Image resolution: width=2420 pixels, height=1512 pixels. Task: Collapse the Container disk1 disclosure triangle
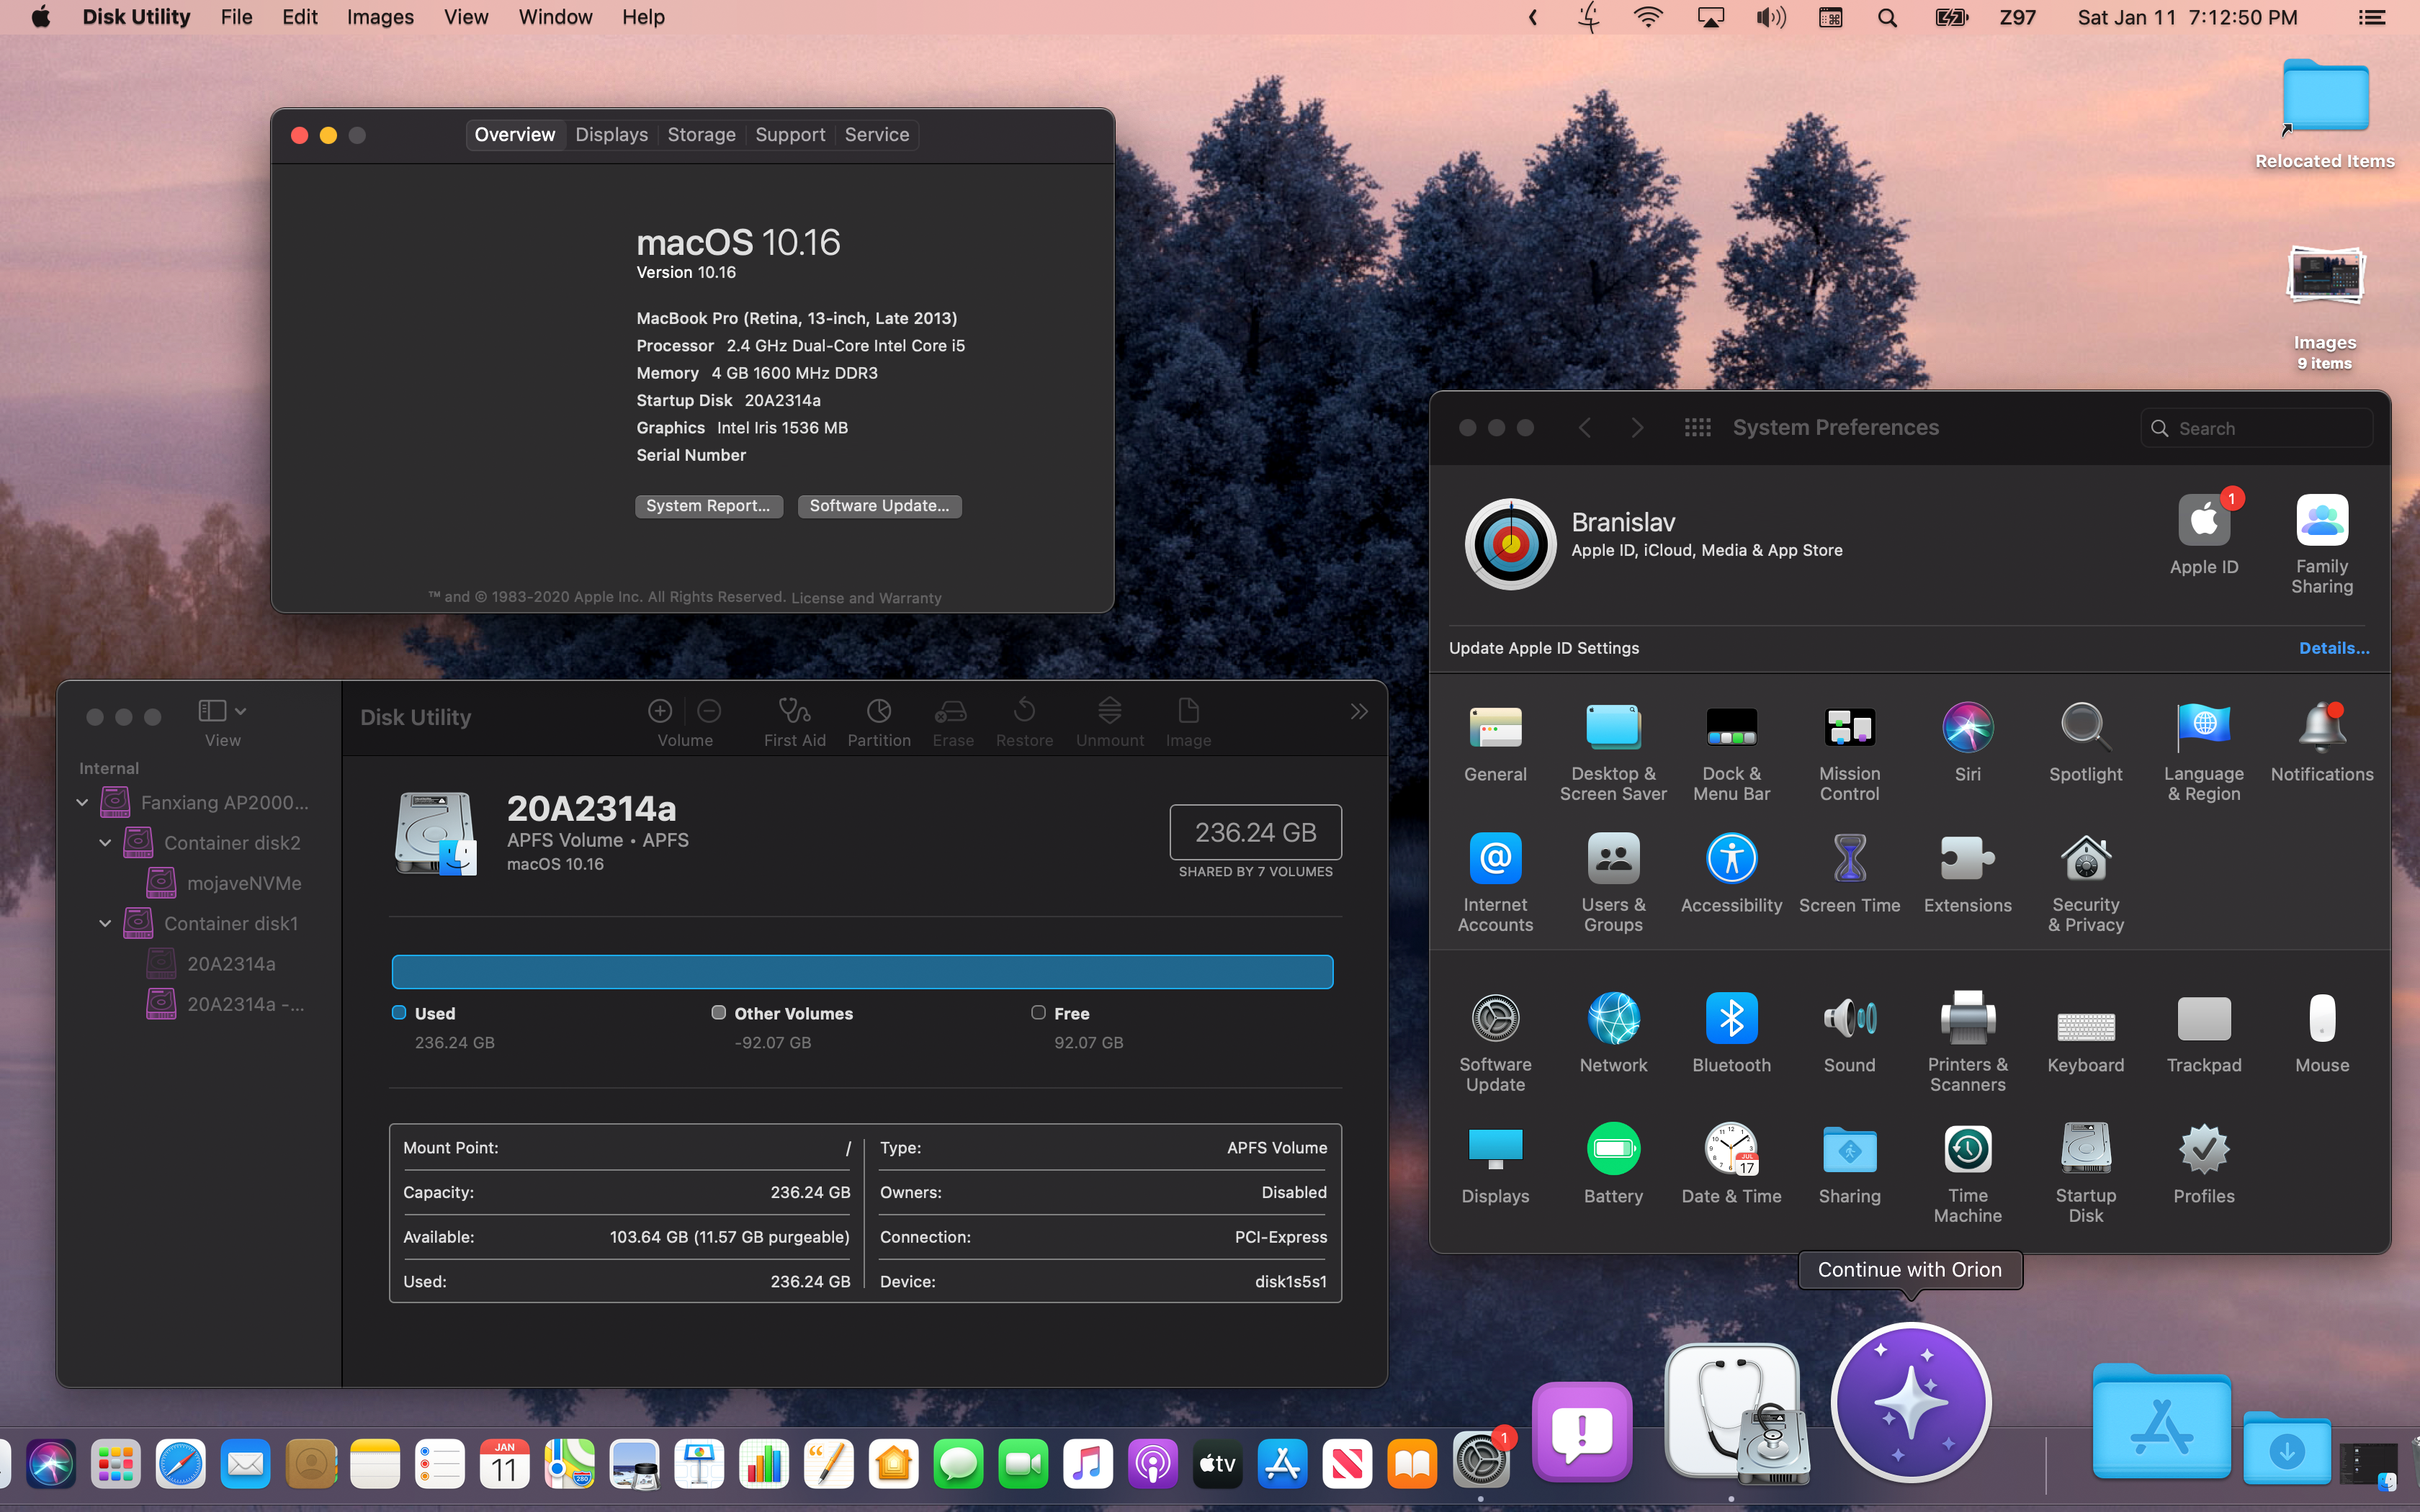(x=105, y=923)
